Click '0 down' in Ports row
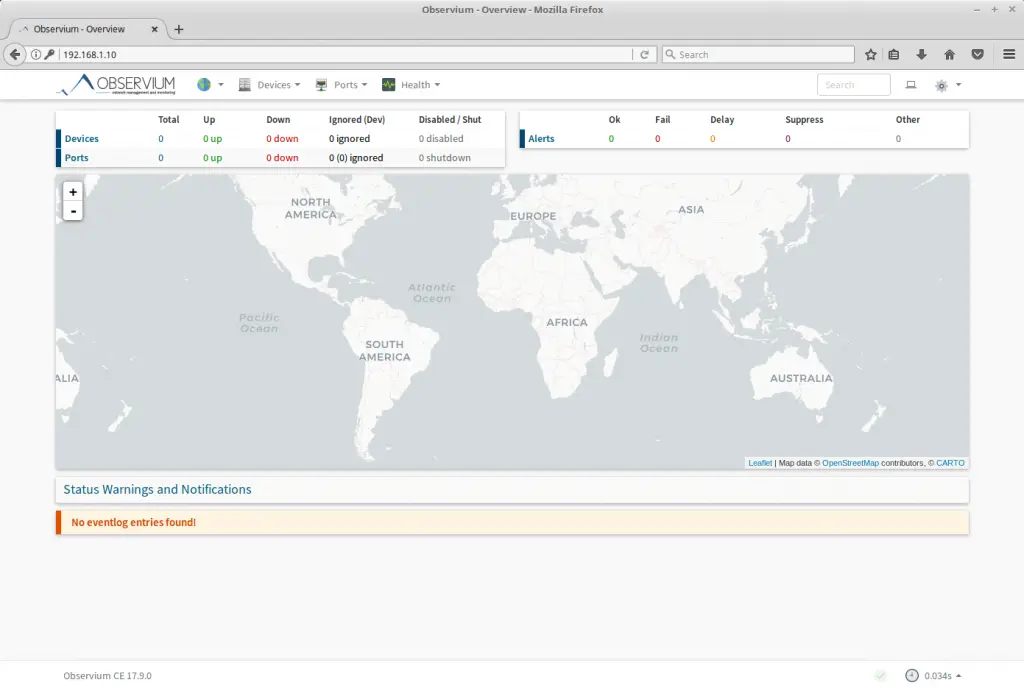 click(x=282, y=157)
